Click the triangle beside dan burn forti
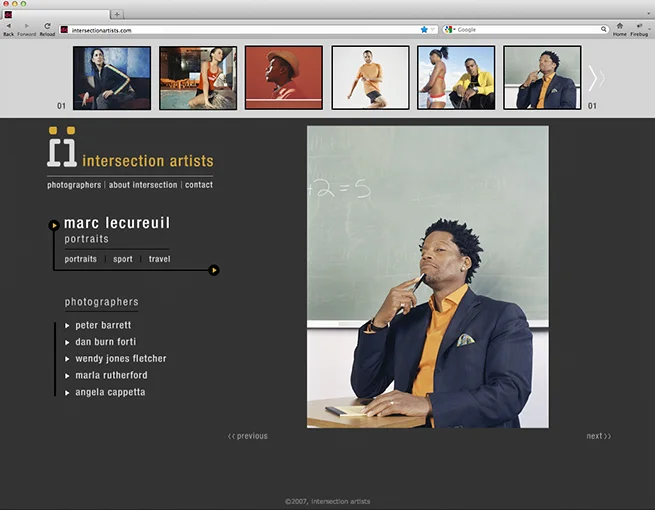 click(67, 343)
